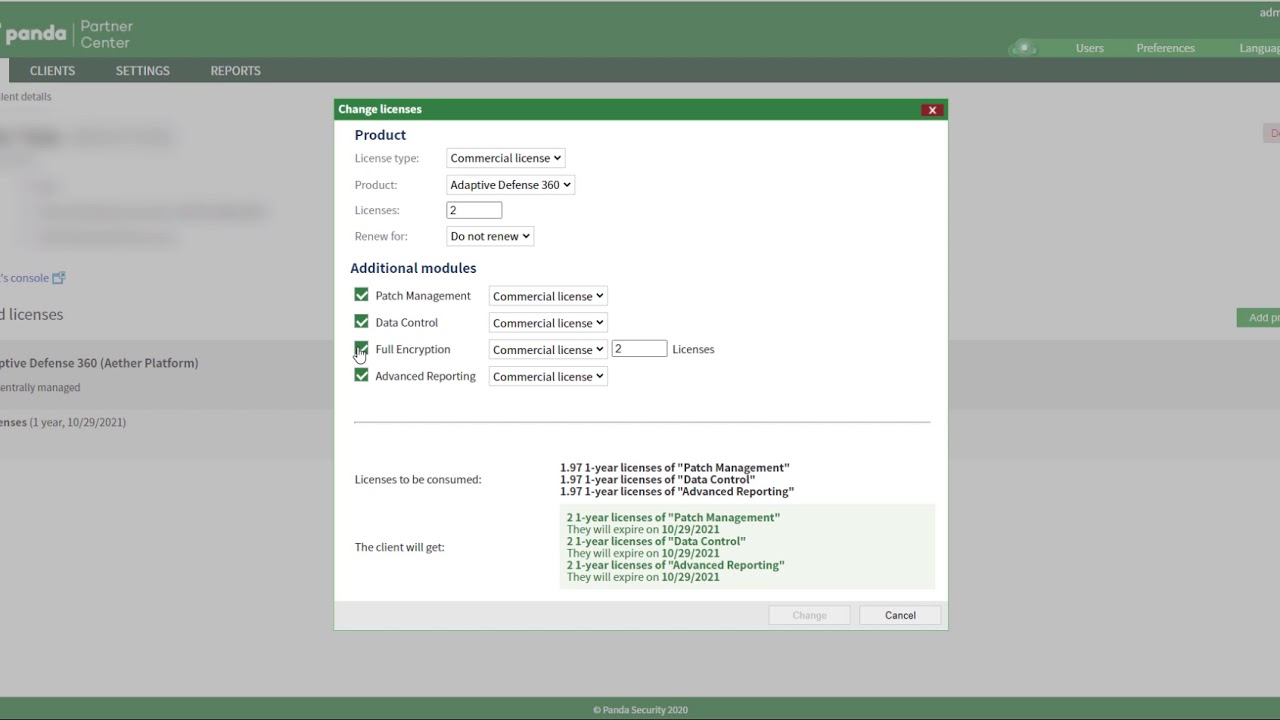Open Preferences in the header
1280x720 pixels.
[1165, 48]
